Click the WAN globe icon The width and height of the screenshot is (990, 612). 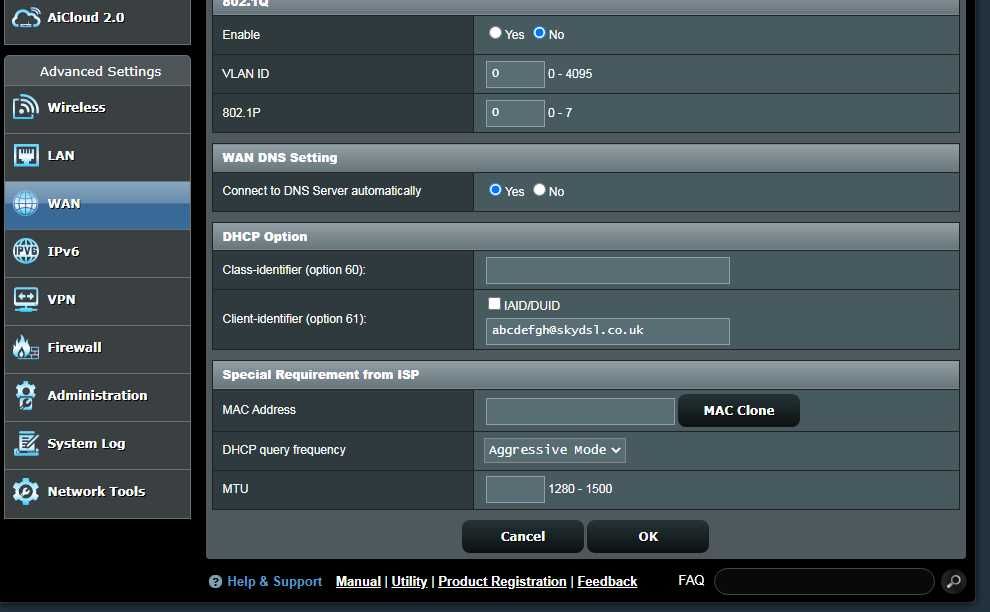click(x=25, y=203)
